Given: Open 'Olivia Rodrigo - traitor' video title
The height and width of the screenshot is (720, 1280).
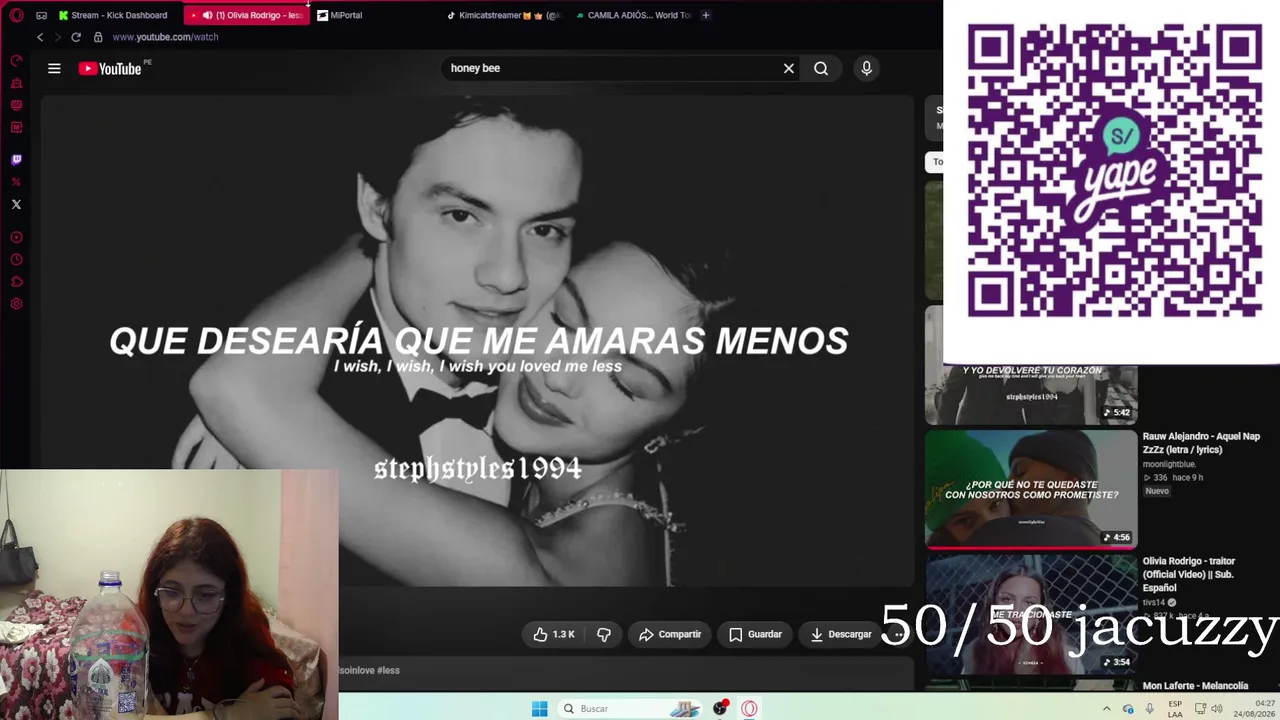Looking at the screenshot, I should tap(1189, 574).
